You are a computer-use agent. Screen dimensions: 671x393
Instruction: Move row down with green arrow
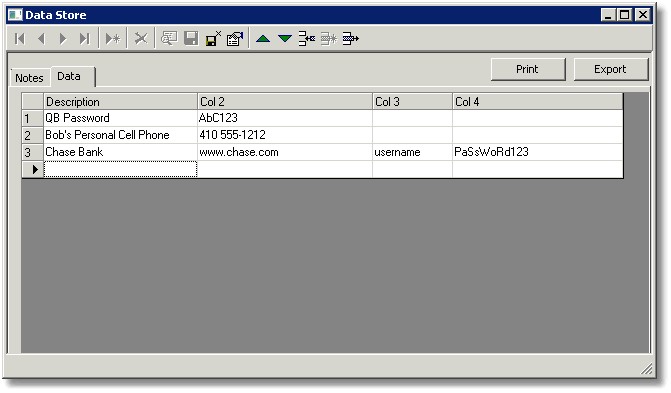click(x=285, y=39)
